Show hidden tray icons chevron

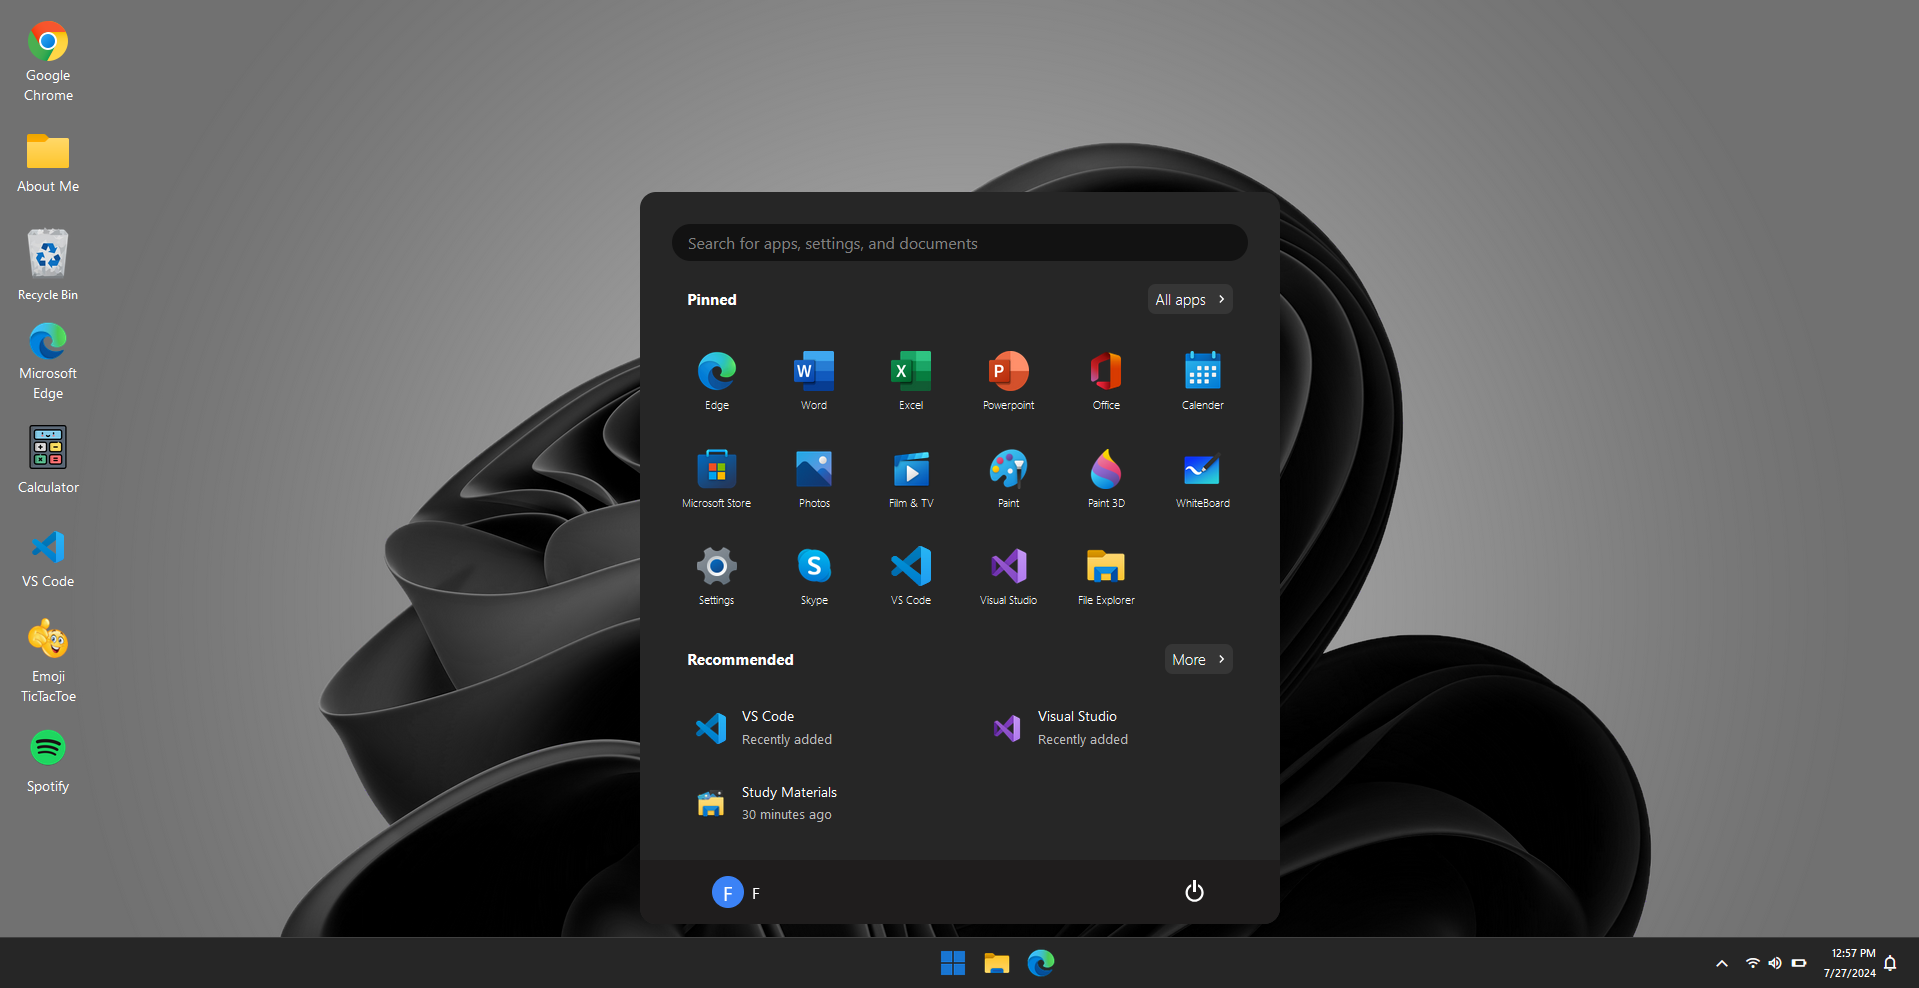(x=1721, y=964)
